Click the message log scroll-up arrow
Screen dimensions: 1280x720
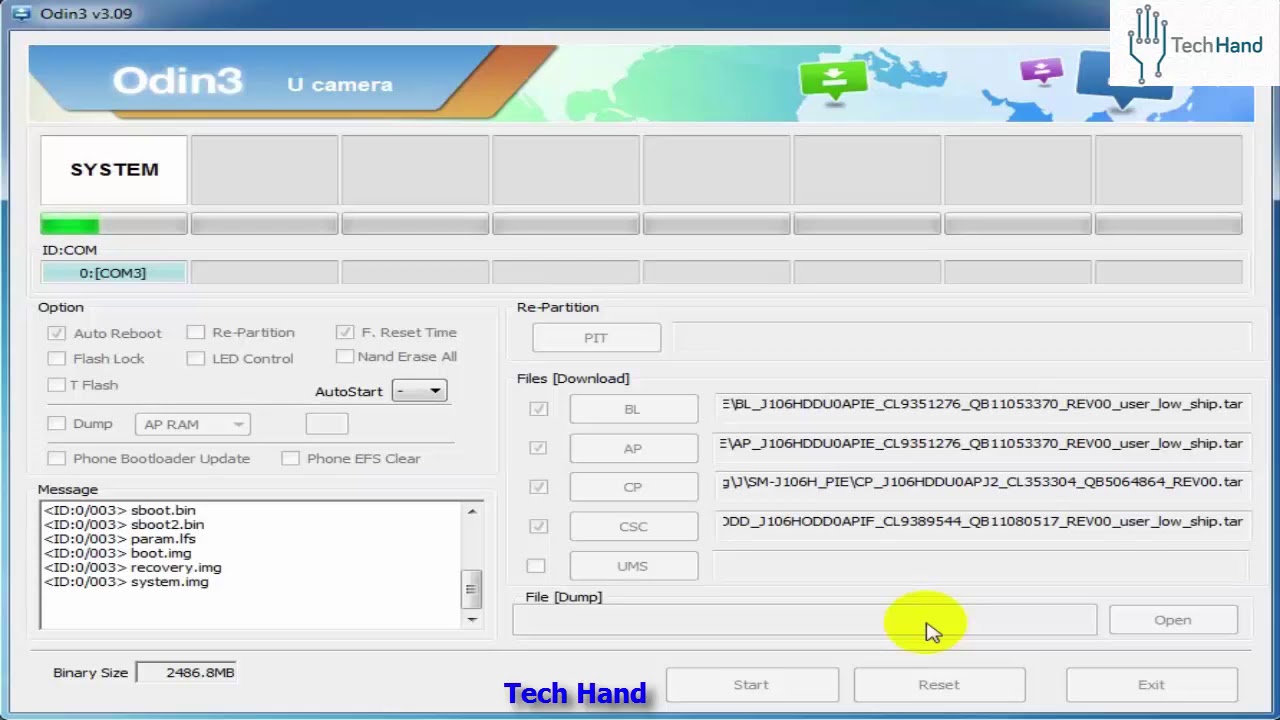(x=472, y=511)
